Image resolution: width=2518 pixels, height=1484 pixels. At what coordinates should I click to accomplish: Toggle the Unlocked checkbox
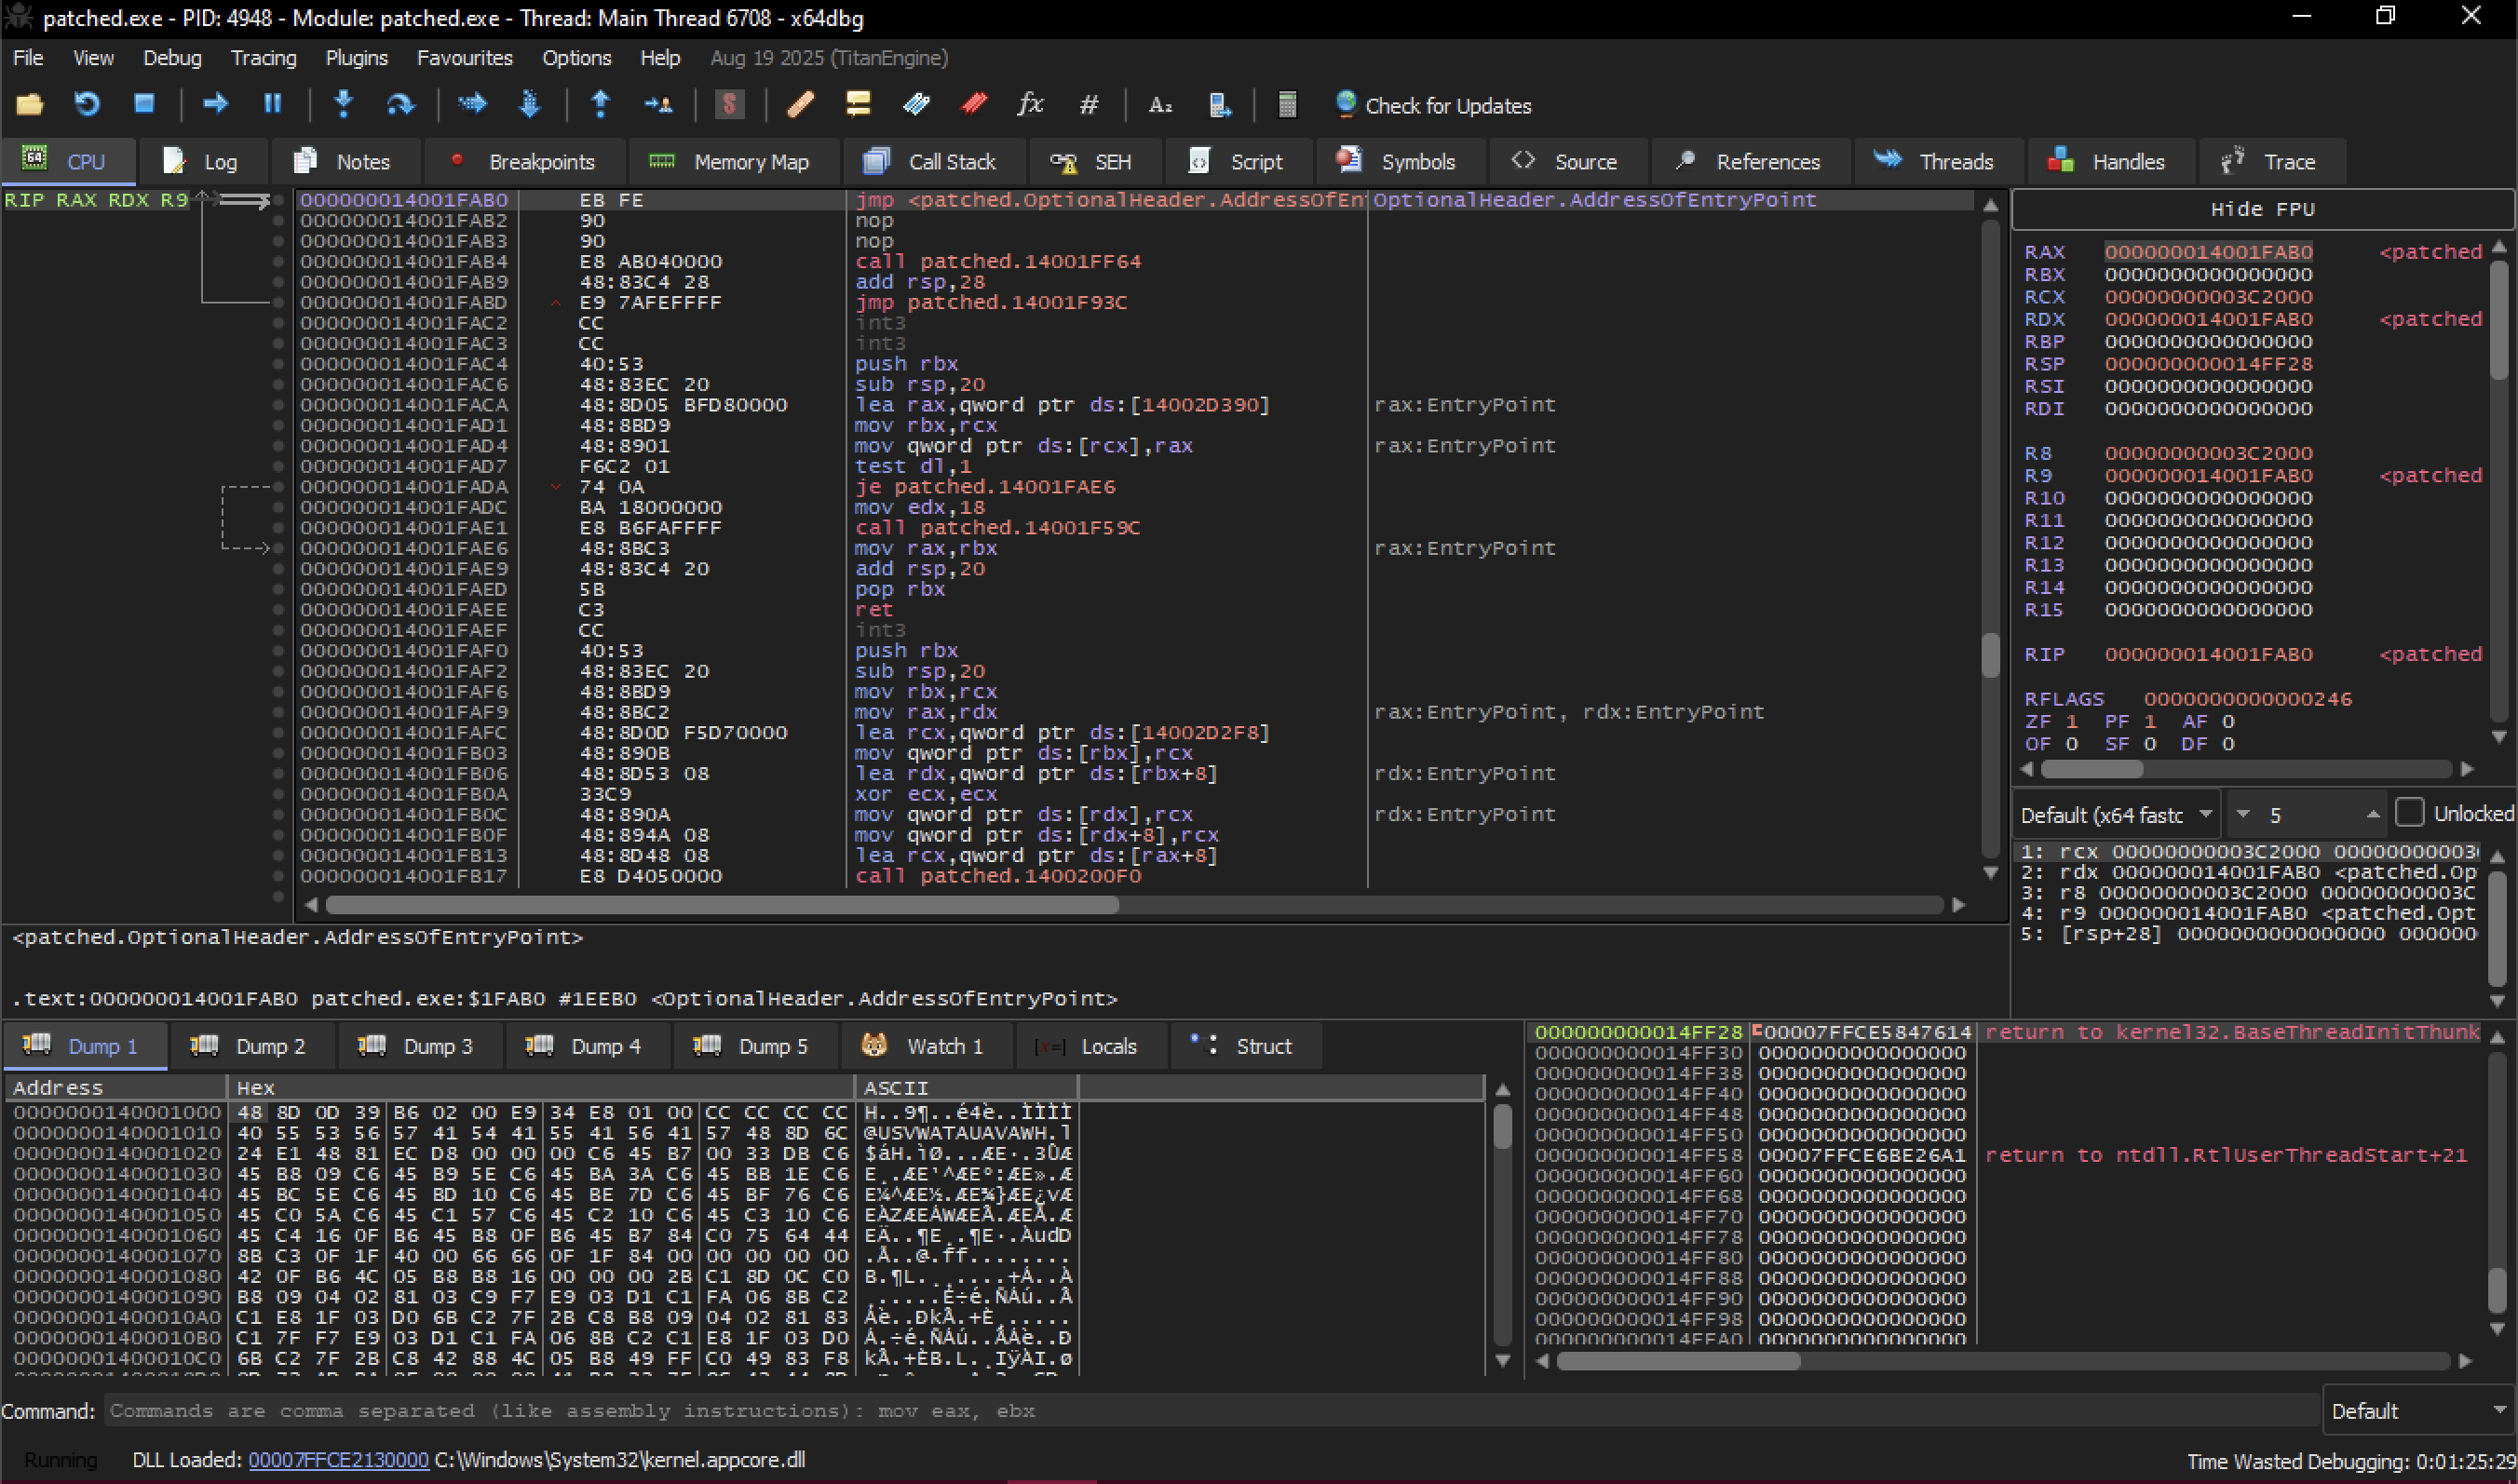pos(2410,813)
